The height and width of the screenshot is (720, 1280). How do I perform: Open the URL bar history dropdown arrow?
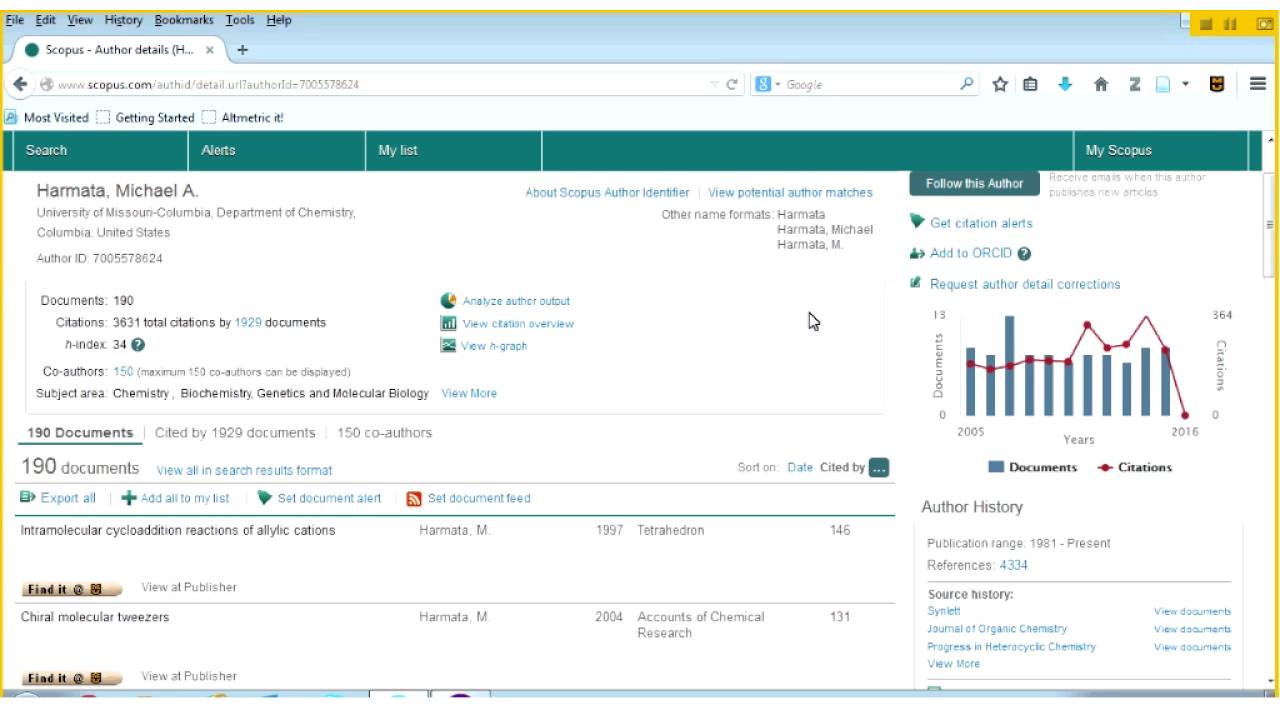click(x=714, y=85)
